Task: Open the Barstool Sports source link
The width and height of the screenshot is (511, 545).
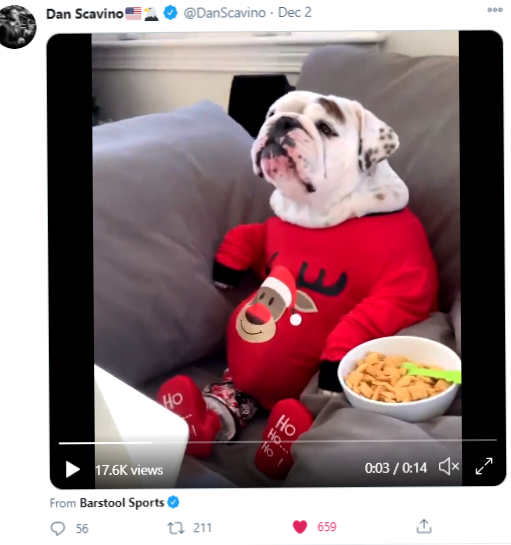Action: click(122, 503)
